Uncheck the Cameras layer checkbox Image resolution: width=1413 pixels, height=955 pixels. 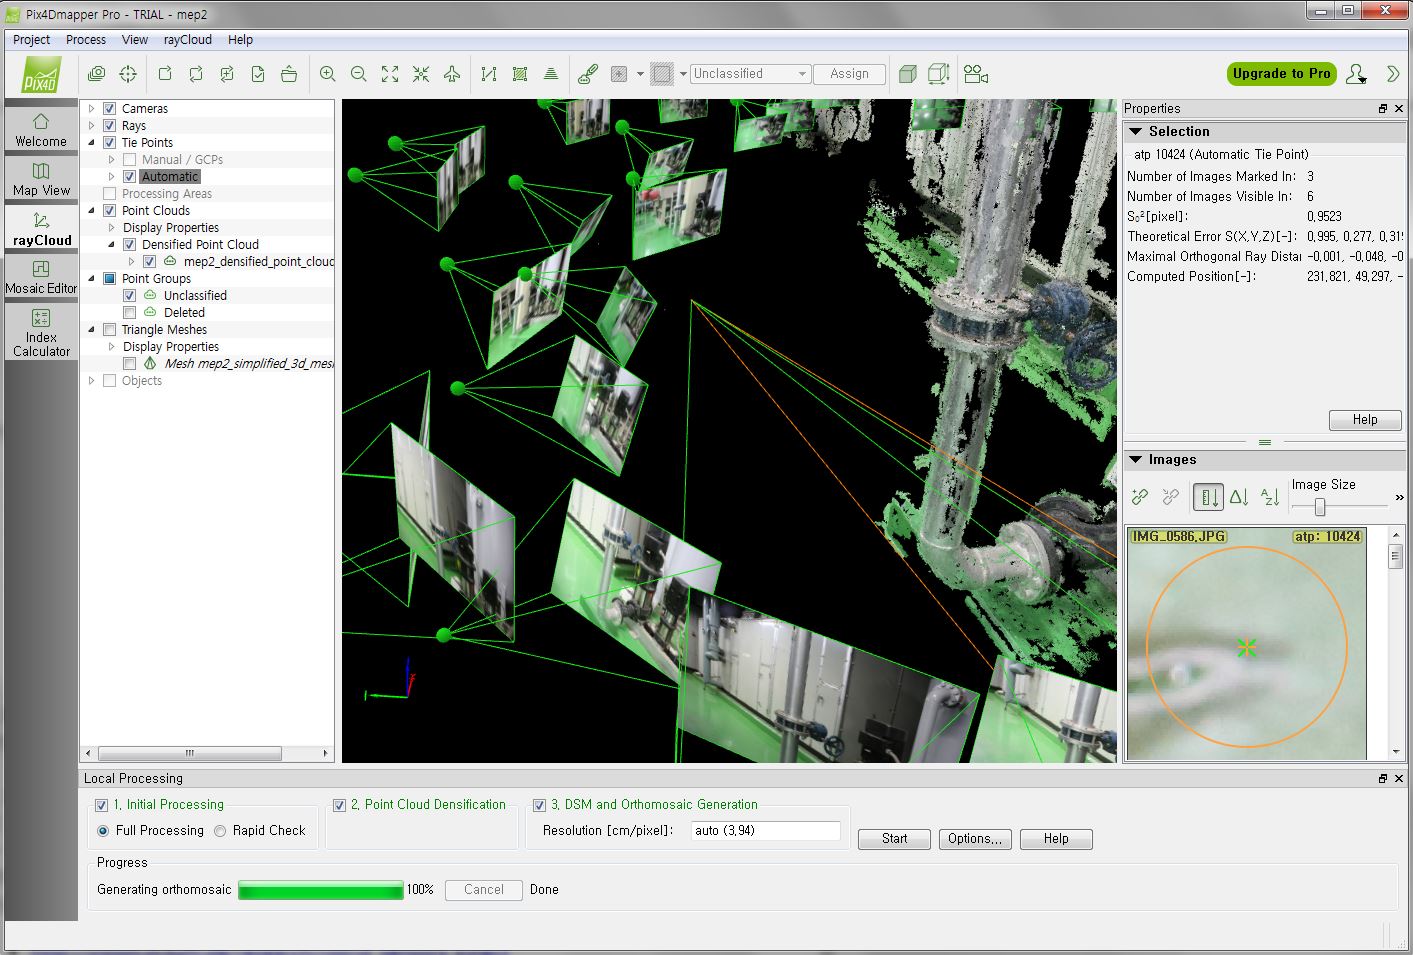click(x=110, y=108)
